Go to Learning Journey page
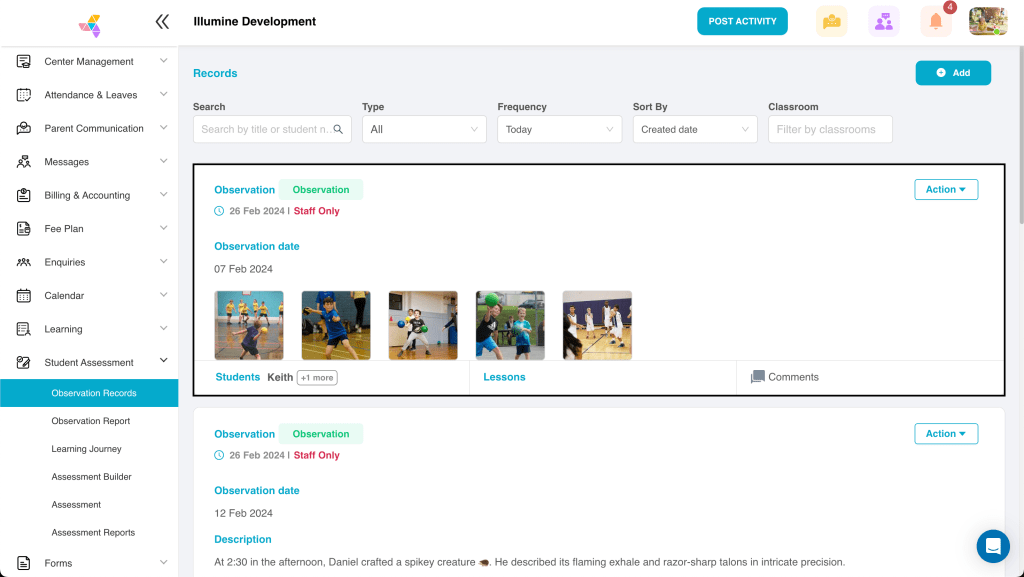This screenshot has height=577, width=1024. tap(86, 449)
